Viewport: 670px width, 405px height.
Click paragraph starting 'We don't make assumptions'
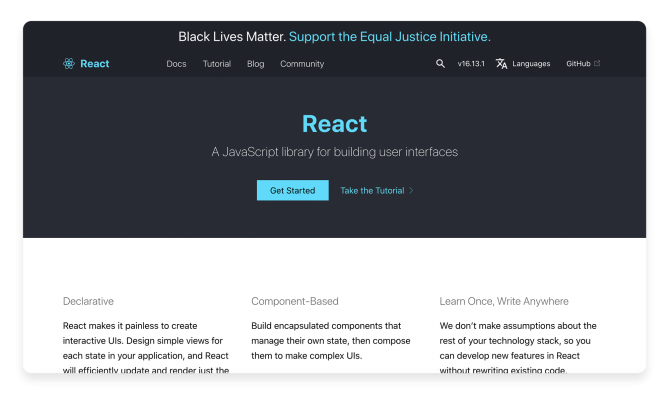click(x=518, y=348)
